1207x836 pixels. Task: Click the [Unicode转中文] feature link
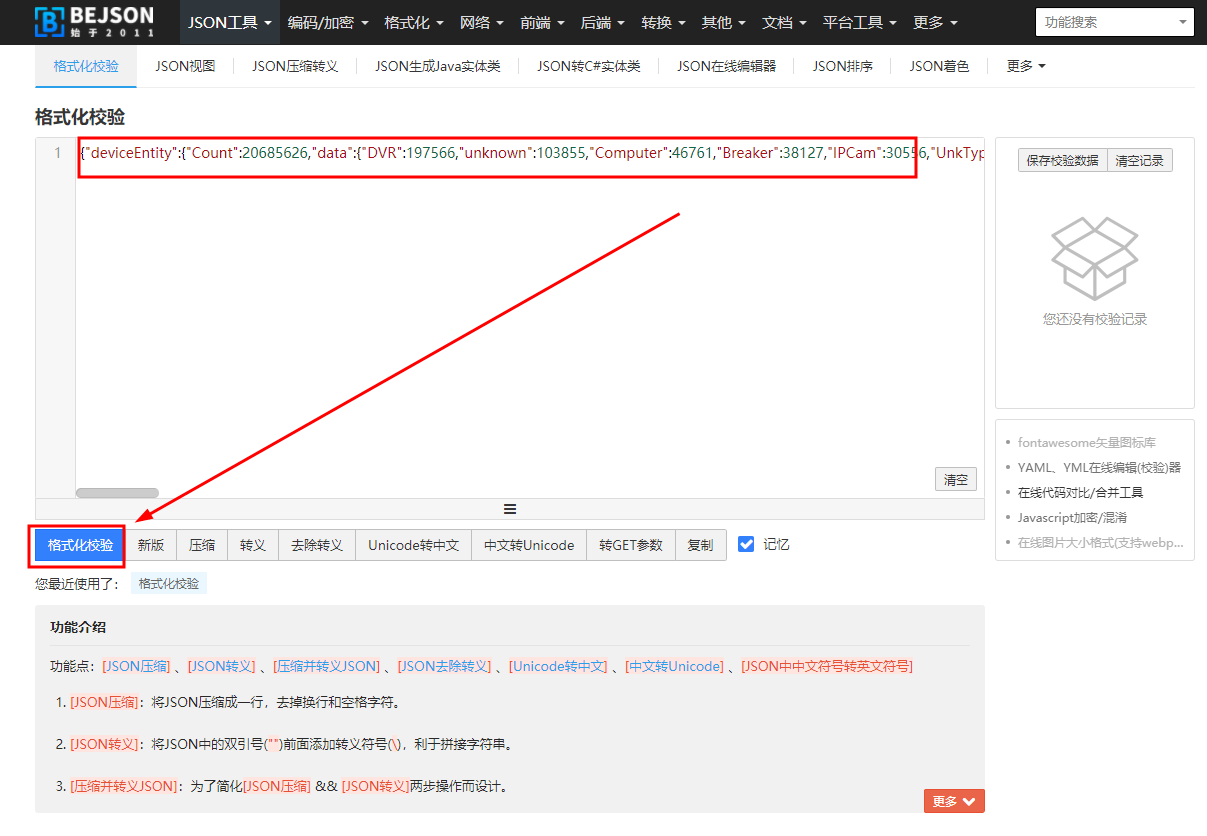[559, 666]
